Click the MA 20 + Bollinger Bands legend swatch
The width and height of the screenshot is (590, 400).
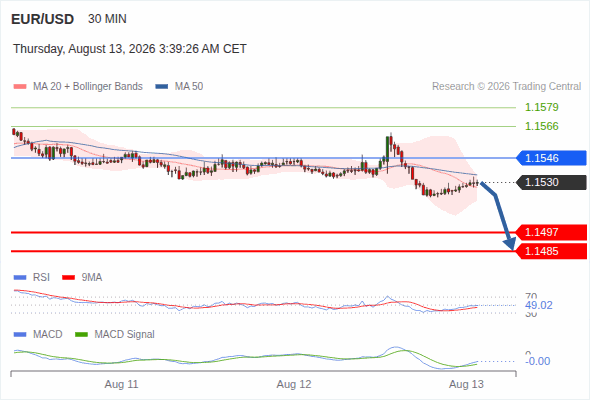tap(20, 87)
